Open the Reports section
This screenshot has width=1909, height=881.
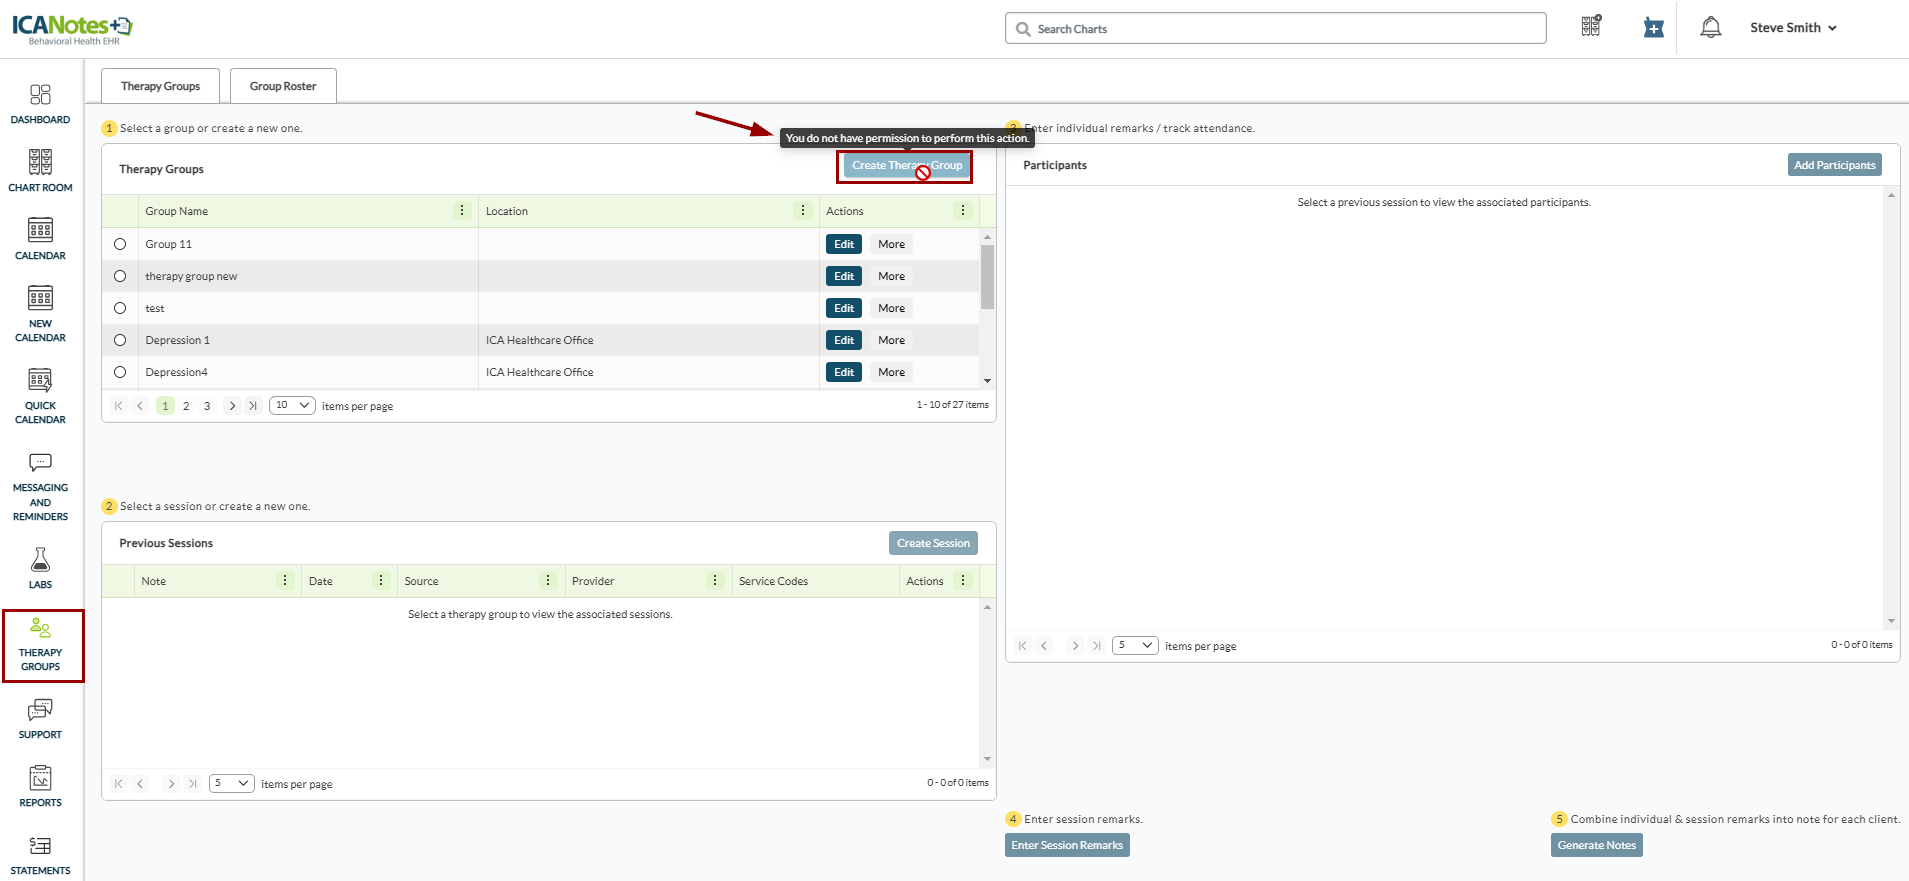pyautogui.click(x=40, y=786)
